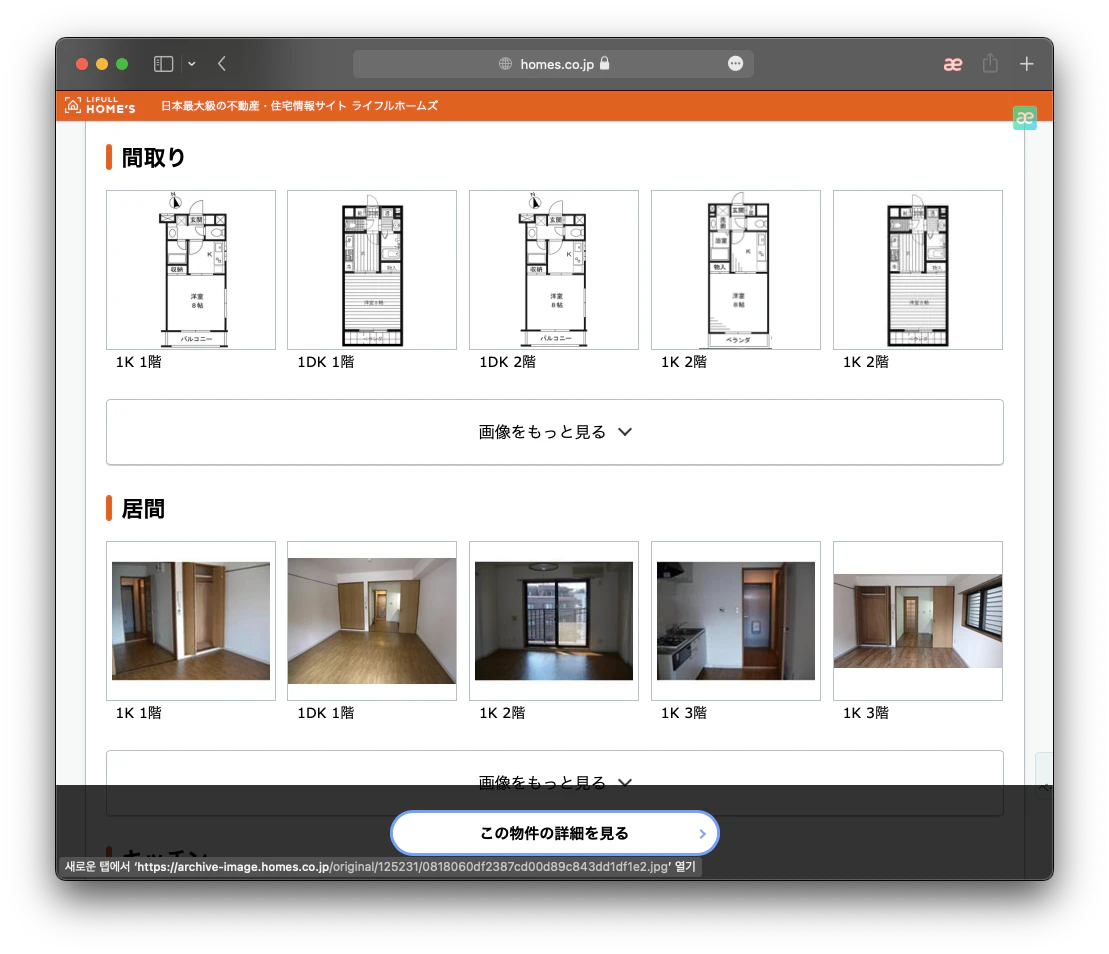Viewport: 1109px width, 954px height.
Task: Open the last 1K 2階 floor plan thumbnail
Action: point(917,269)
